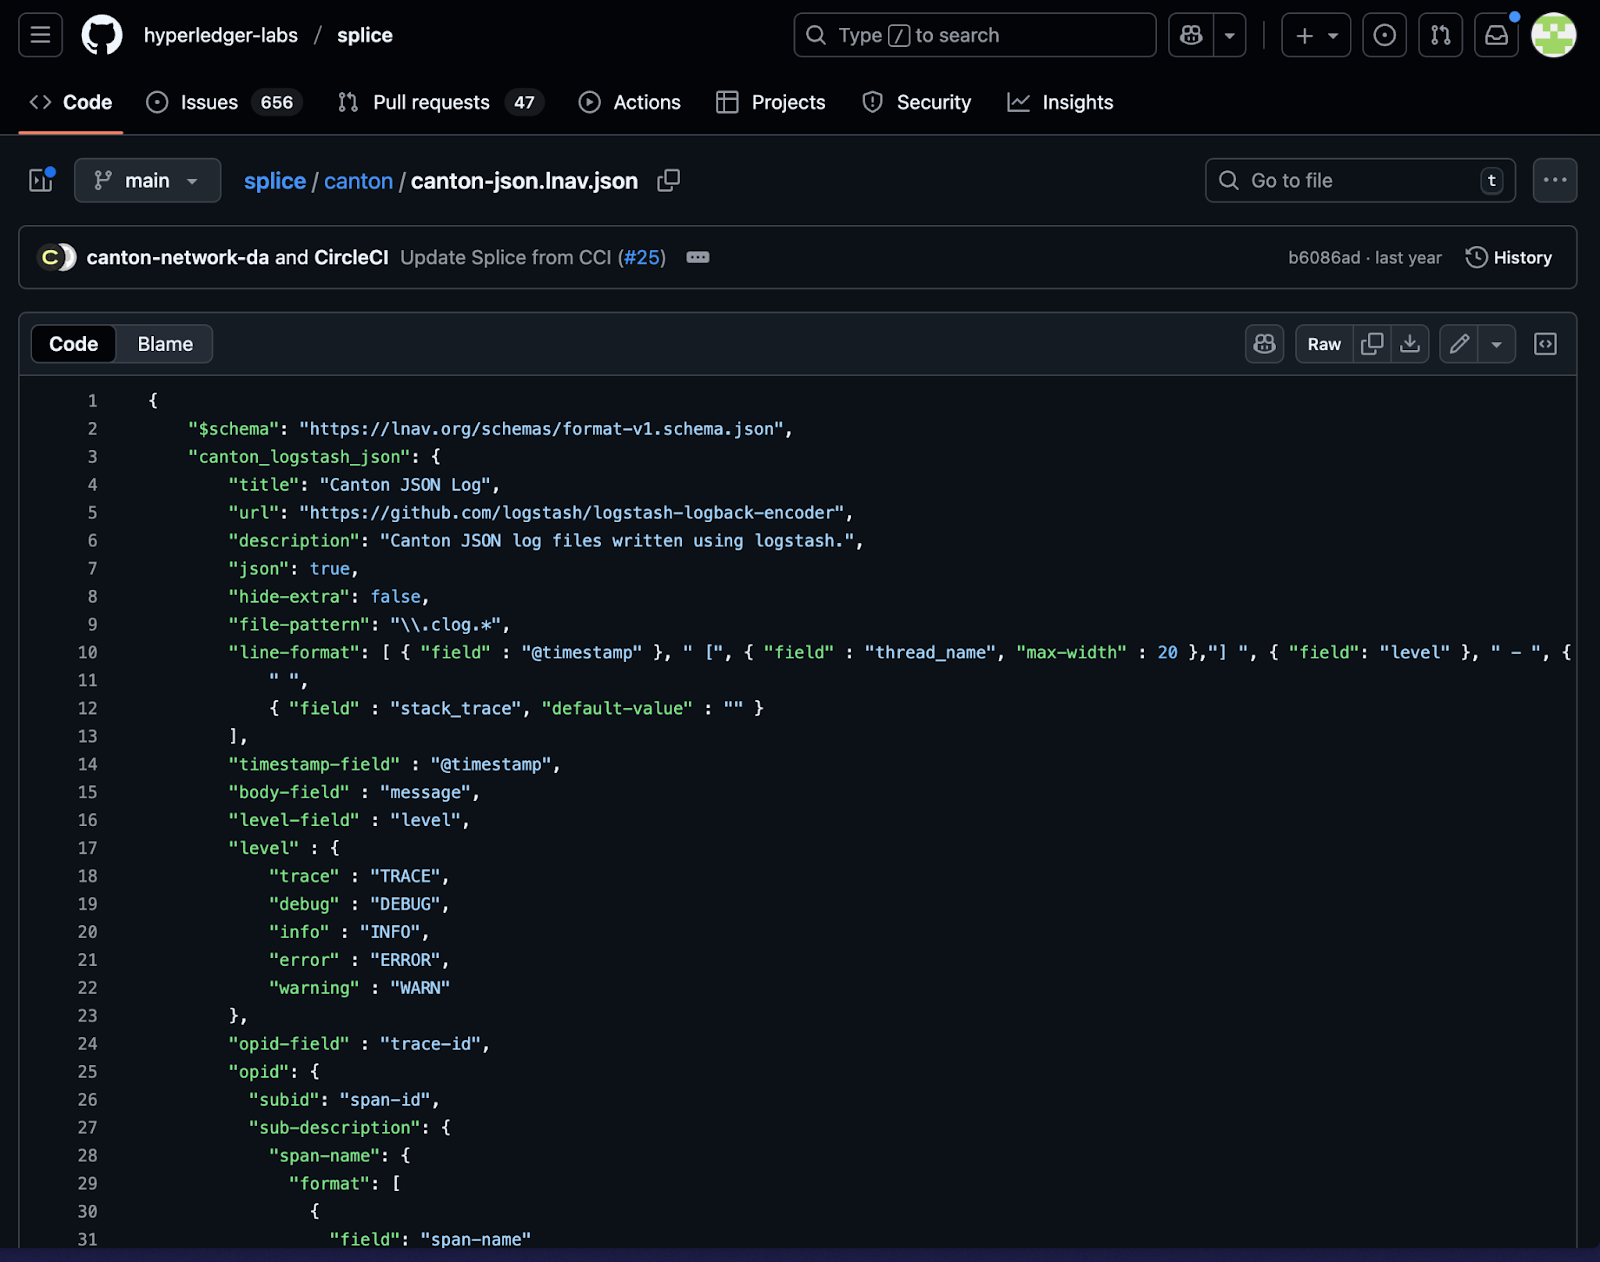The height and width of the screenshot is (1262, 1600).
Task: Open Copilot chat from the top bar
Action: click(x=1189, y=34)
